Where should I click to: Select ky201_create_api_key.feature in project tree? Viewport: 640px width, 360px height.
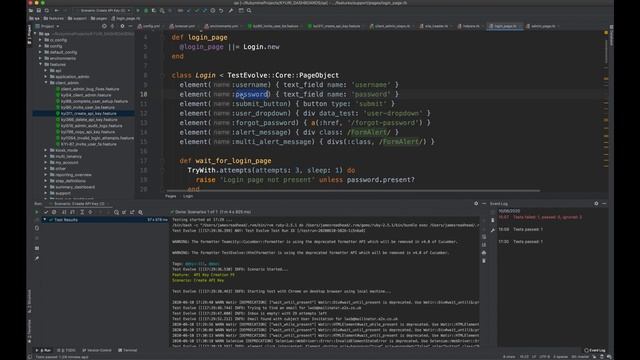(89, 113)
